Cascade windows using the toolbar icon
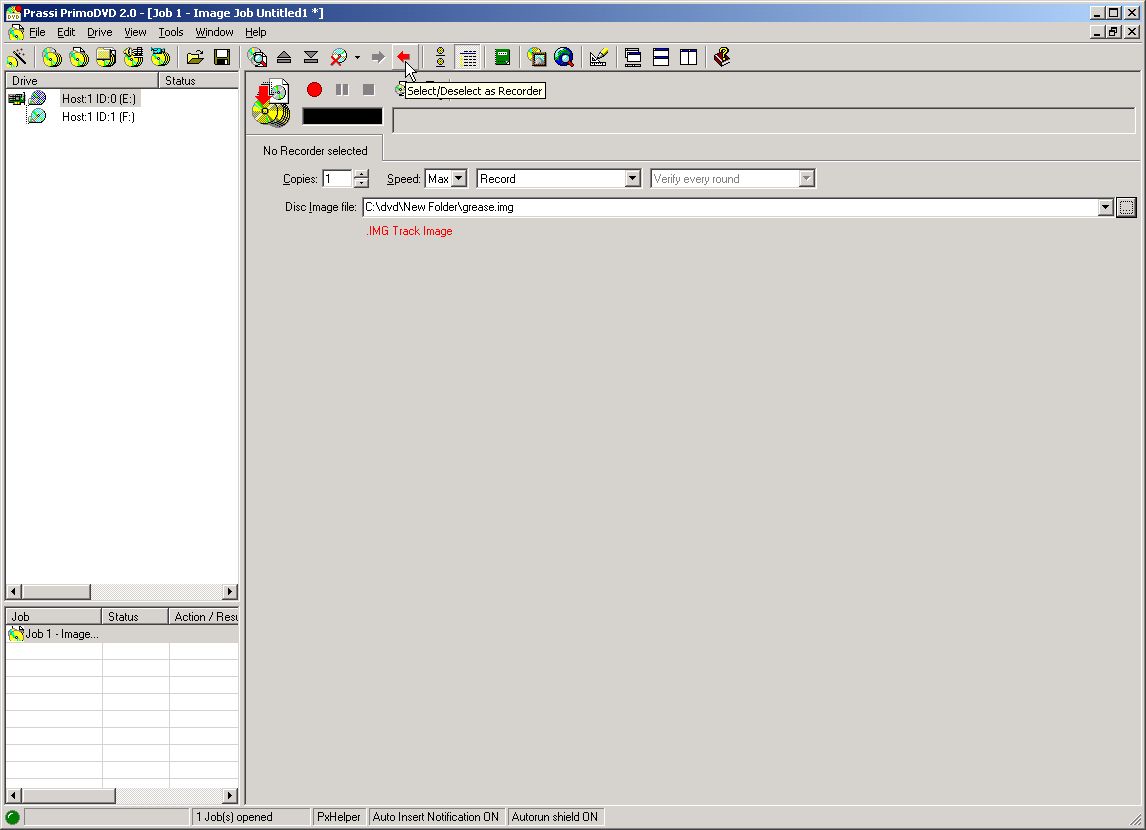The width and height of the screenshot is (1146, 830). (633, 57)
